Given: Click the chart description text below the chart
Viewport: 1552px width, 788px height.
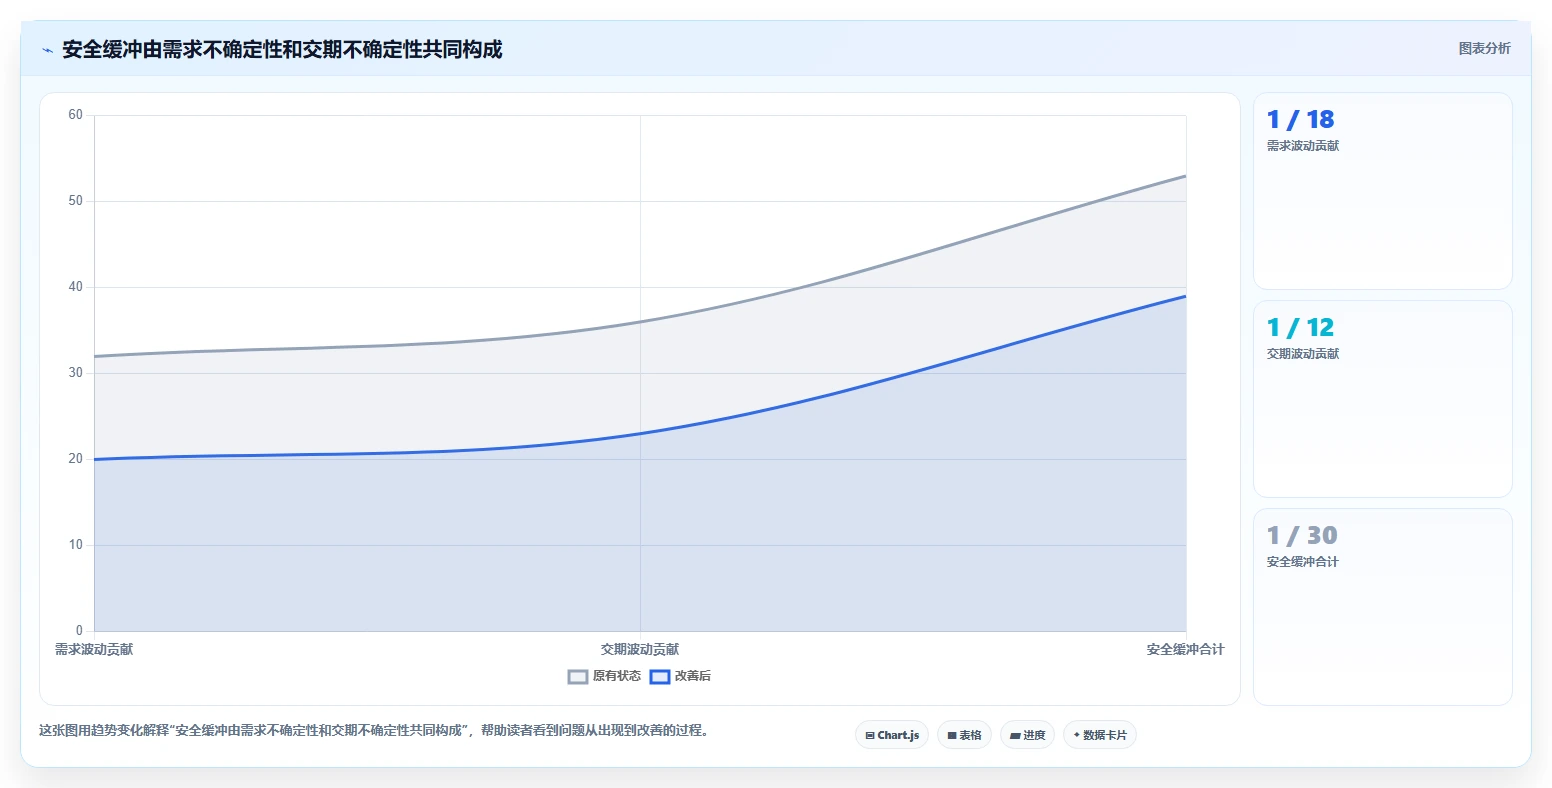Looking at the screenshot, I should (373, 731).
